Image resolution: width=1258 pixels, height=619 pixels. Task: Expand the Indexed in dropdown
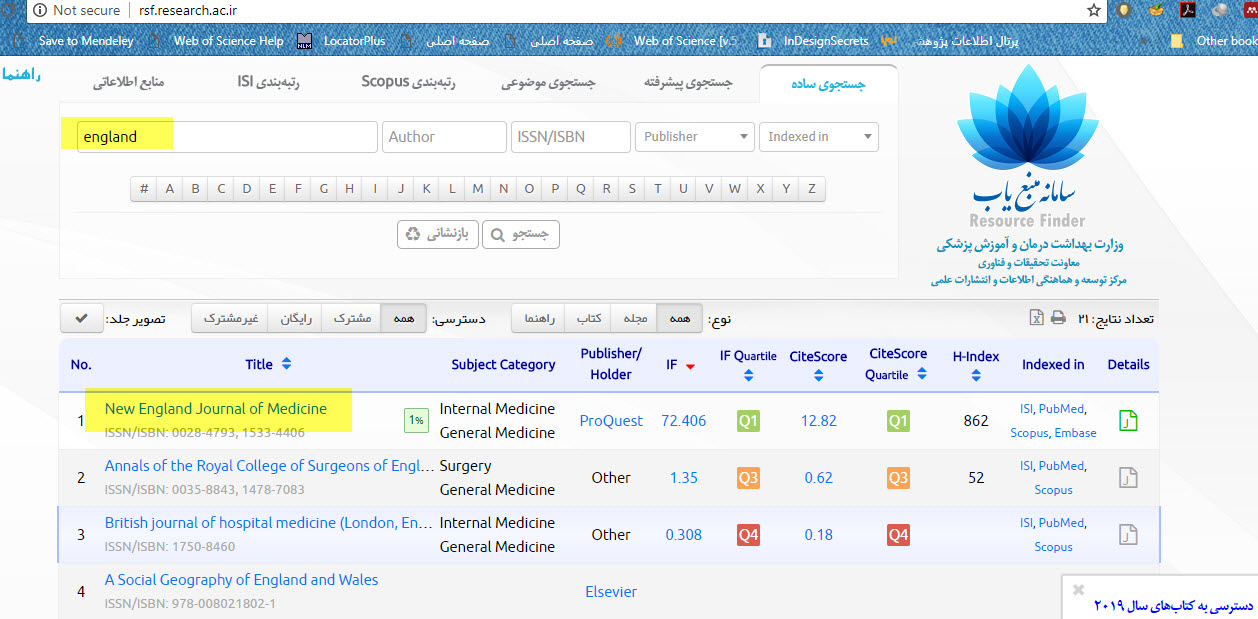pos(818,137)
